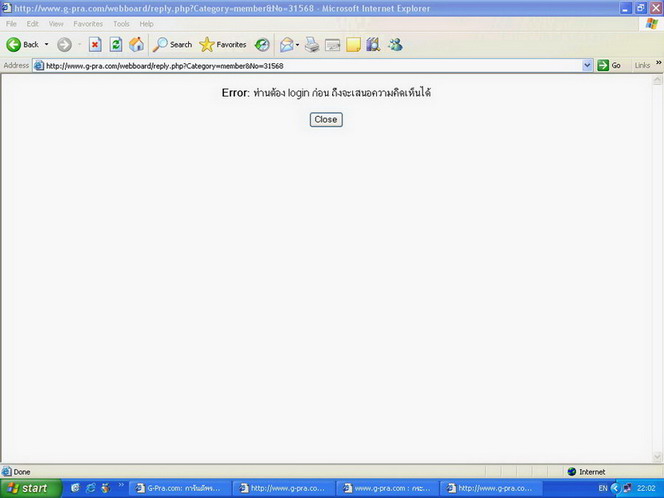Open the Windows Start menu
Image resolution: width=664 pixels, height=498 pixels.
(x=29, y=488)
